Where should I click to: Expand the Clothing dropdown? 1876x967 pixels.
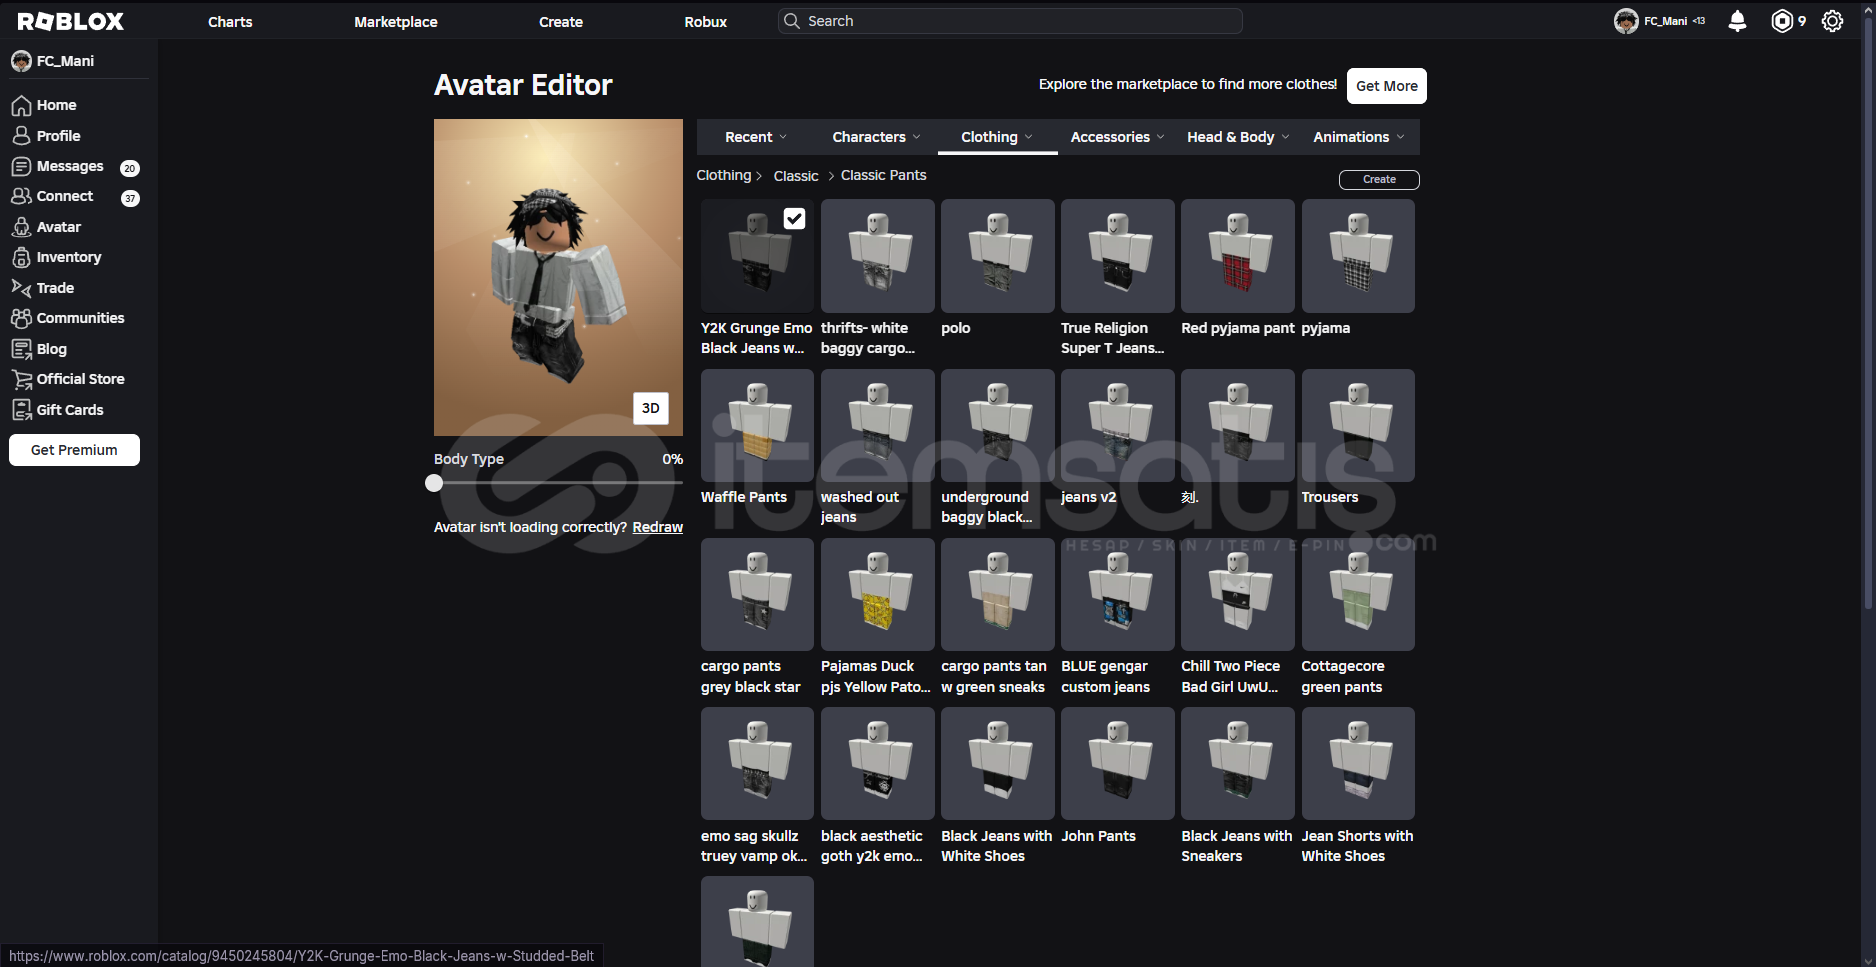[x=997, y=137]
